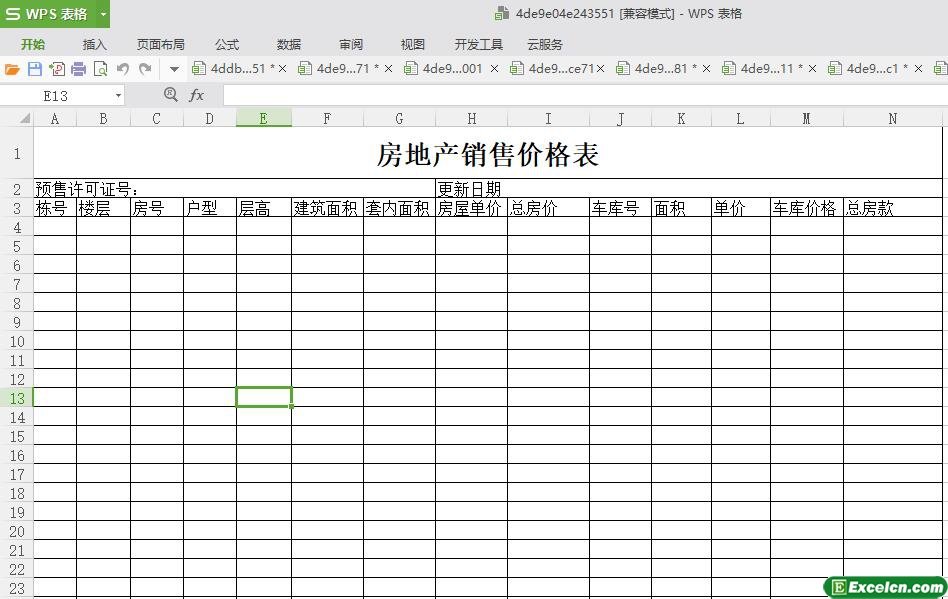Screen dimensions: 948x599
Task: Click the 套内面积 header cell
Action: [x=399, y=208]
